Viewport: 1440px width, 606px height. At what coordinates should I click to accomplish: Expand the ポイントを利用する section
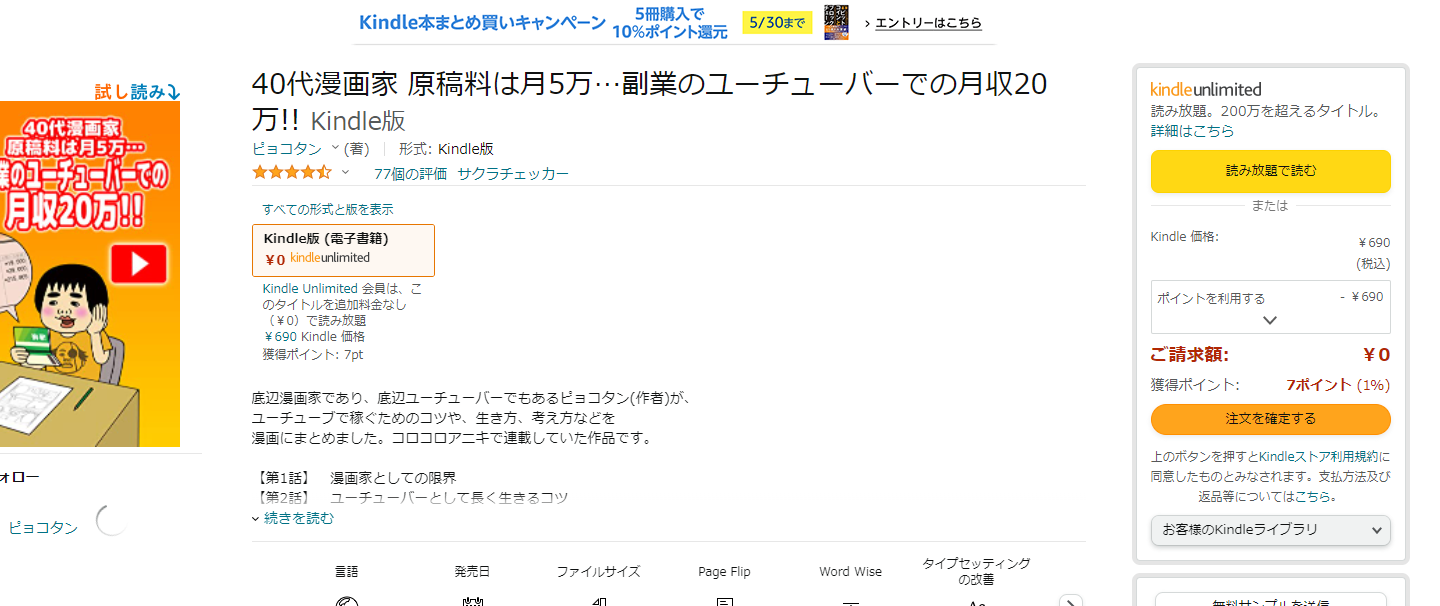pos(1271,307)
